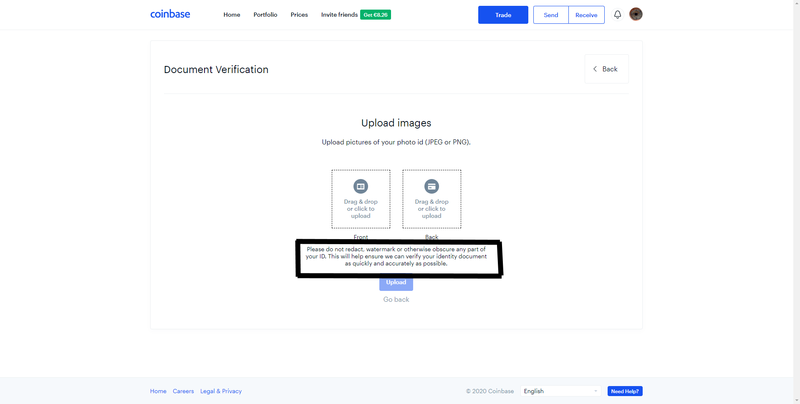Viewport: 800px width, 404px height.
Task: Click the Go back link
Action: point(396,299)
